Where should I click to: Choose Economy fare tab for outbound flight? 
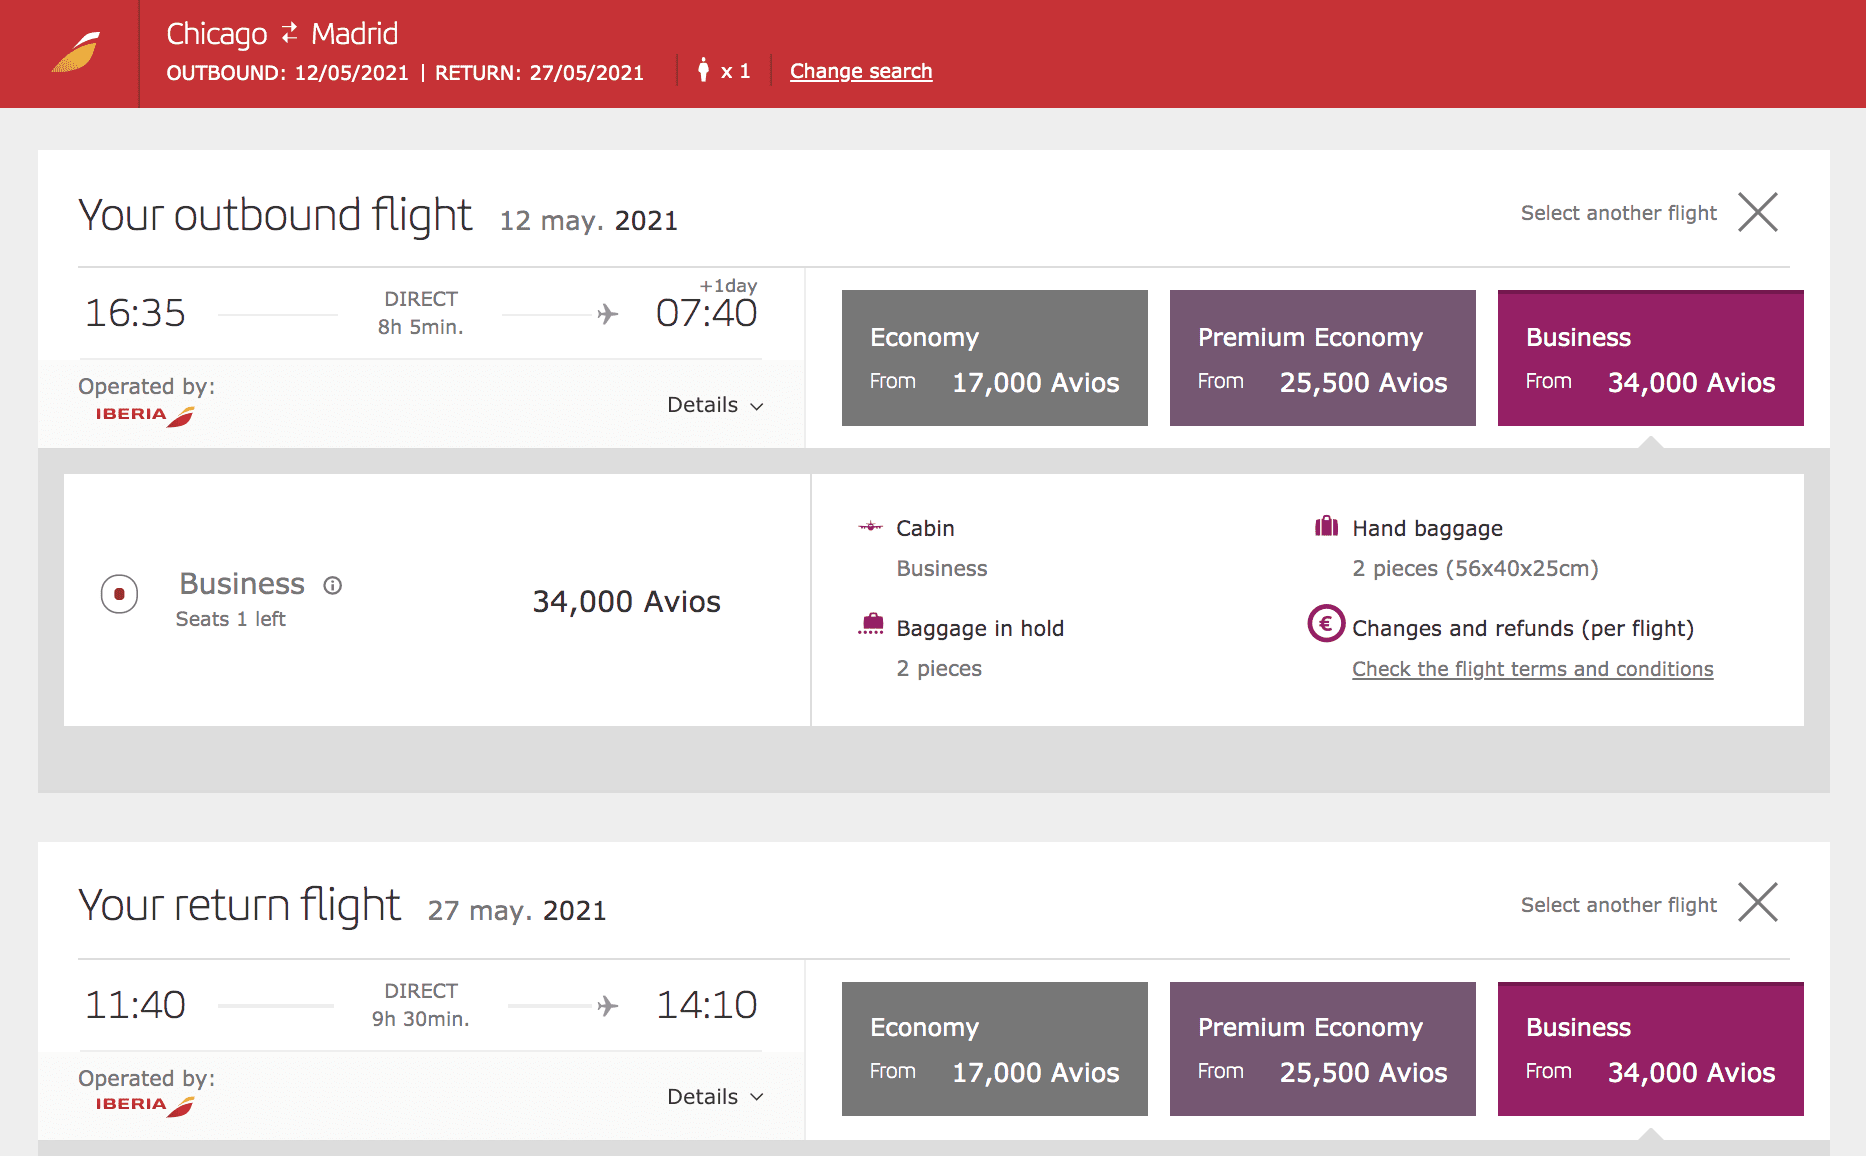pyautogui.click(x=994, y=358)
